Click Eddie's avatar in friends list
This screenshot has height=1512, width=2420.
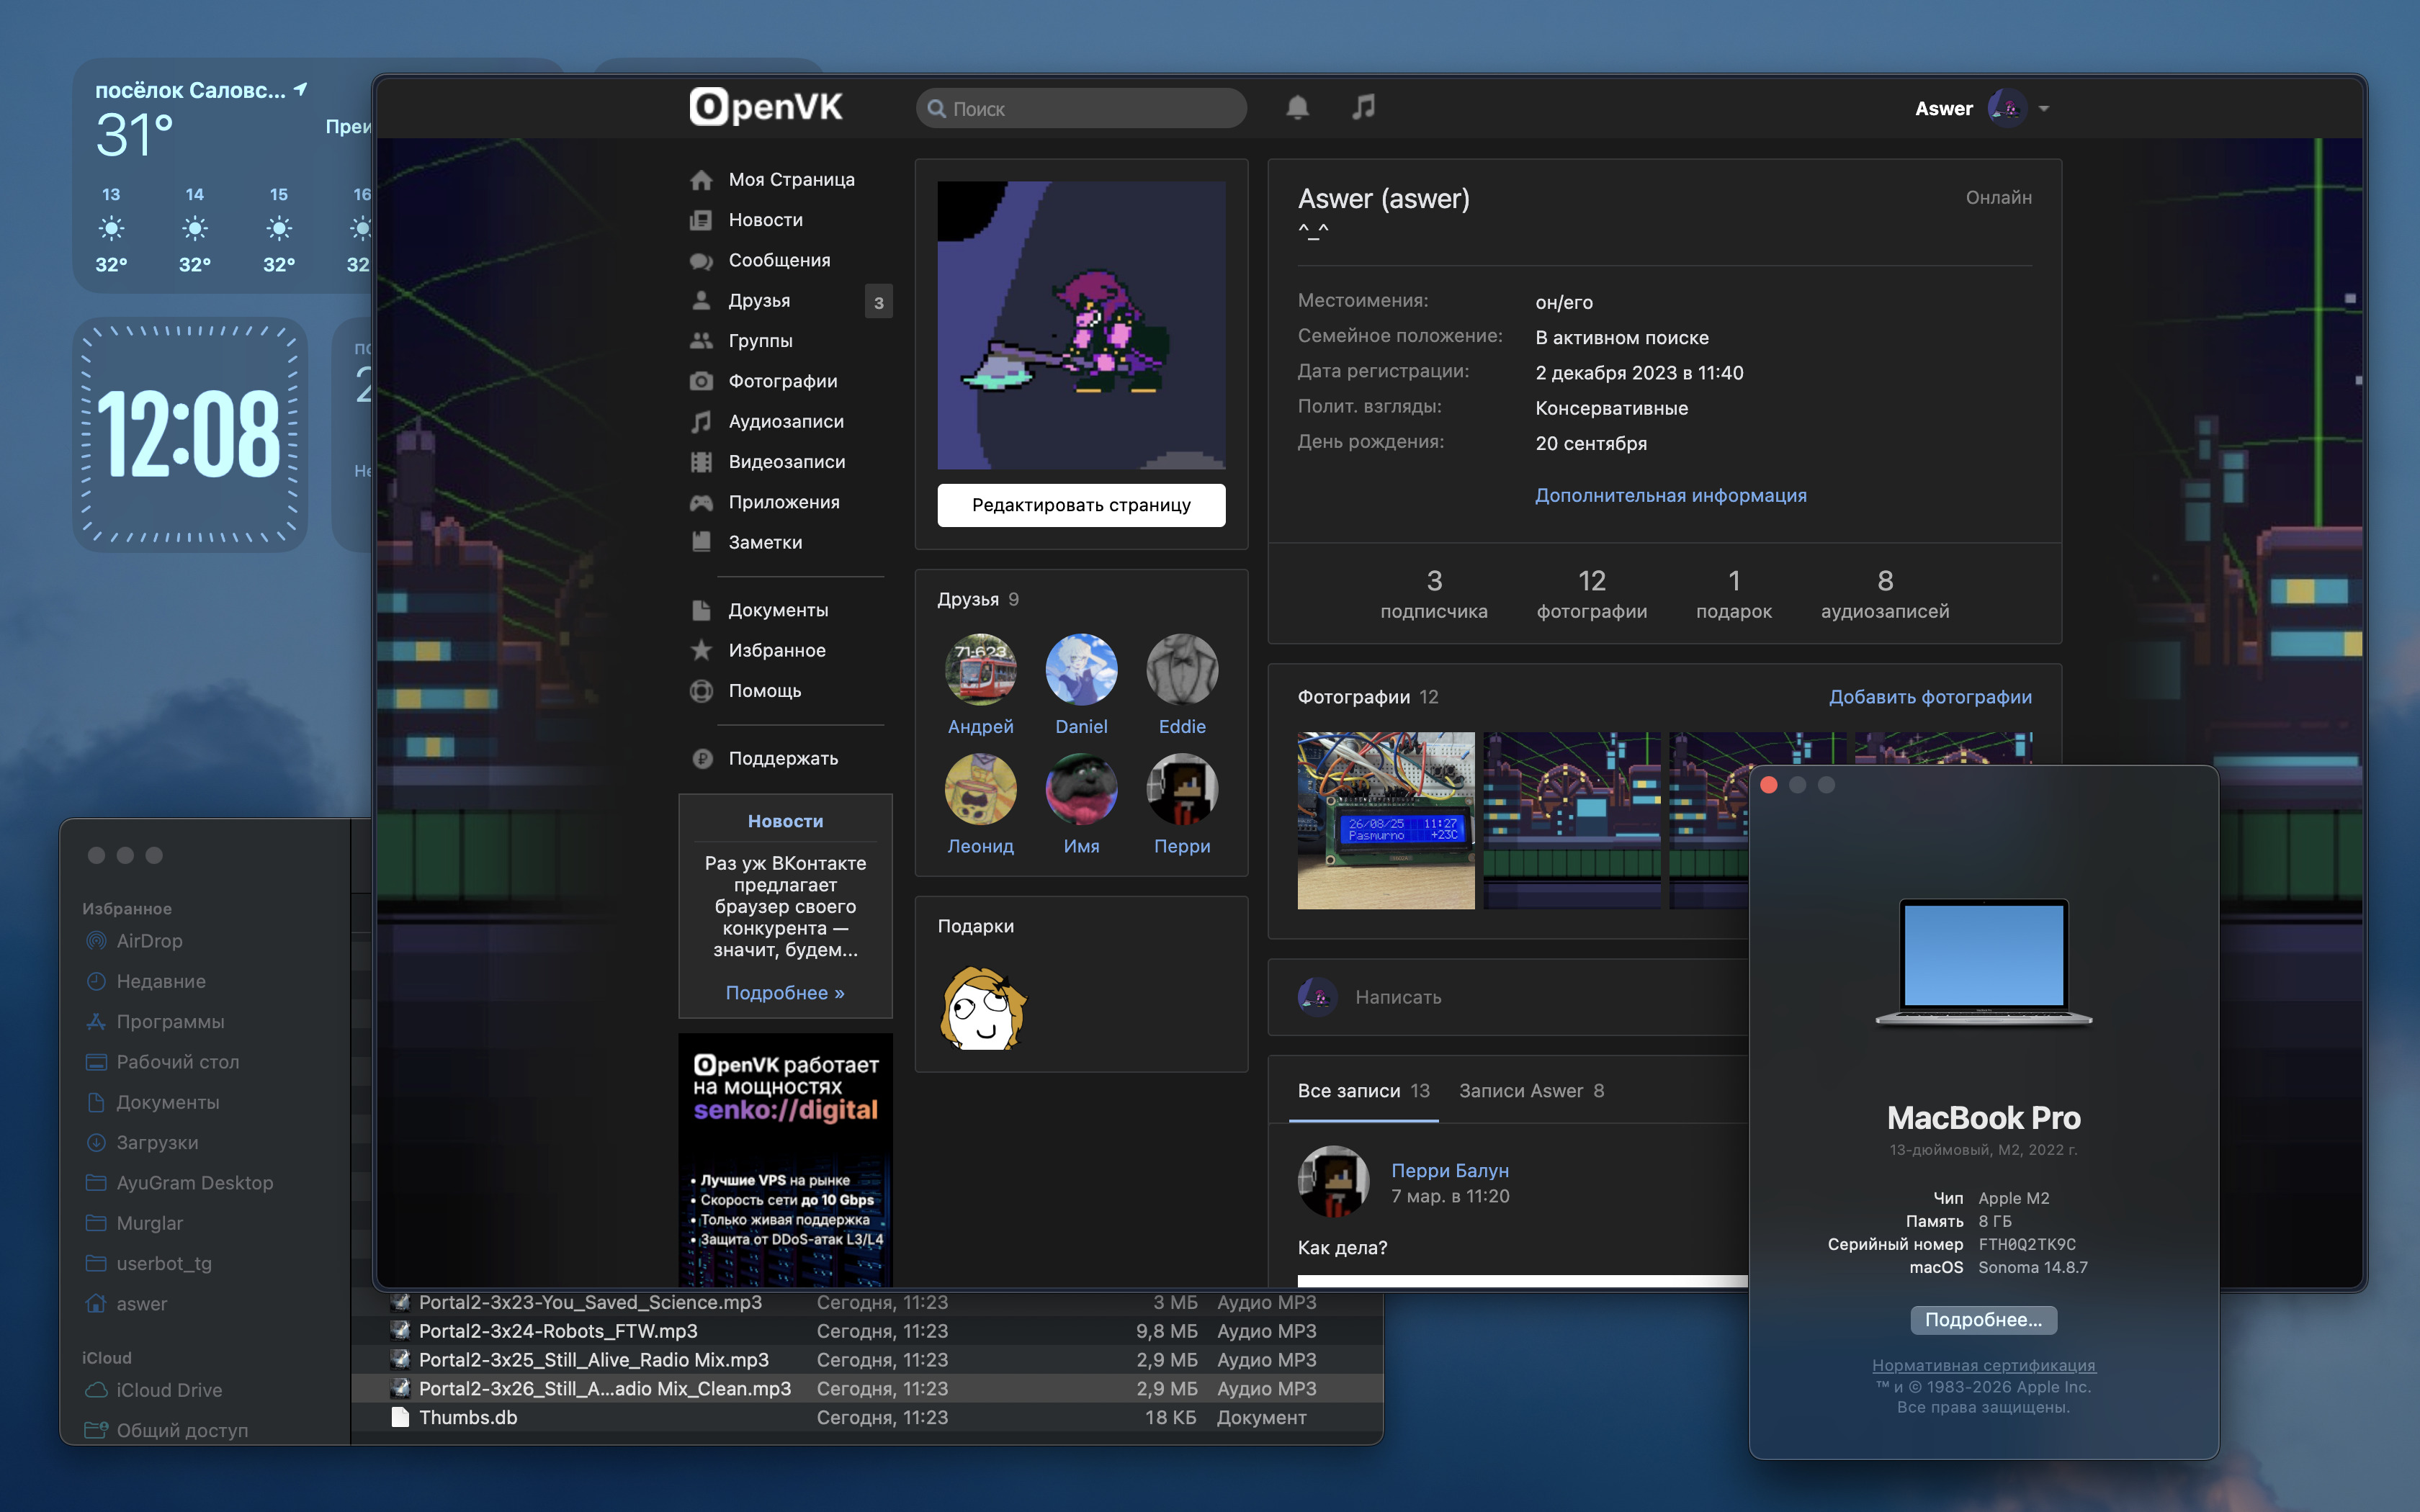(1182, 669)
